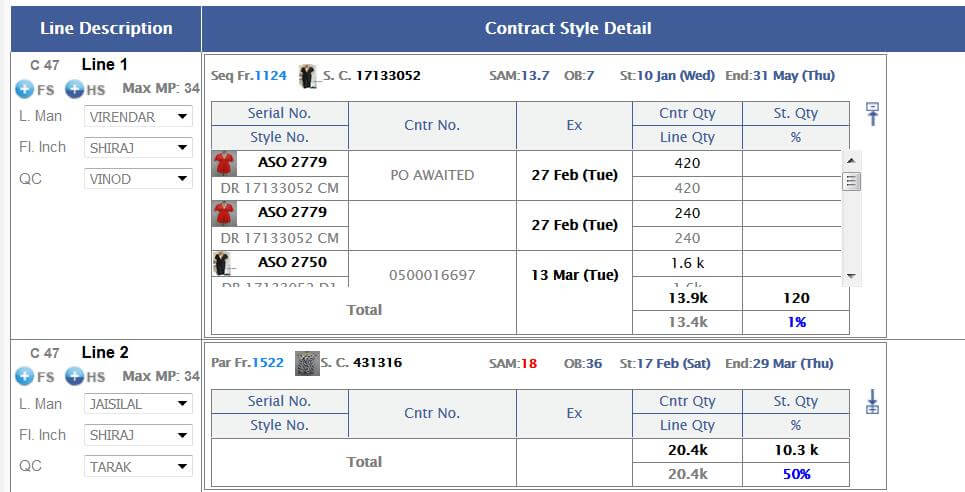Open fabric thumbnail beside S. C. 431316
Screen dimensions: 965x492
(x=307, y=363)
